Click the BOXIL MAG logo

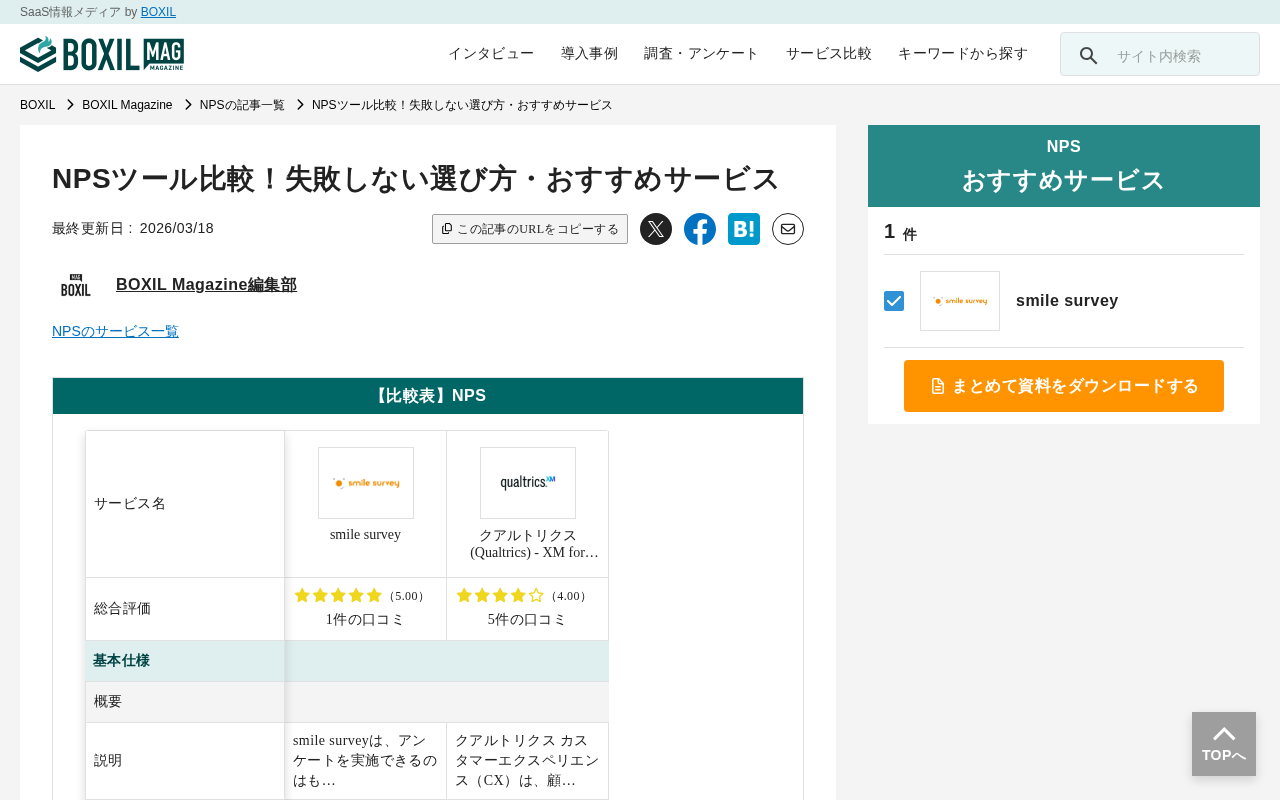[102, 54]
